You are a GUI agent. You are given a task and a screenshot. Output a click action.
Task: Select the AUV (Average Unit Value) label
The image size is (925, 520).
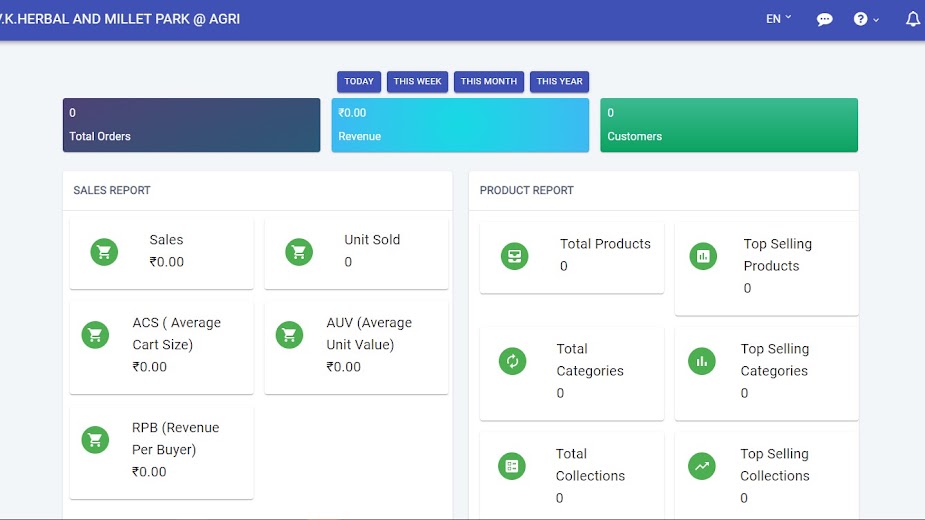[x=369, y=333]
